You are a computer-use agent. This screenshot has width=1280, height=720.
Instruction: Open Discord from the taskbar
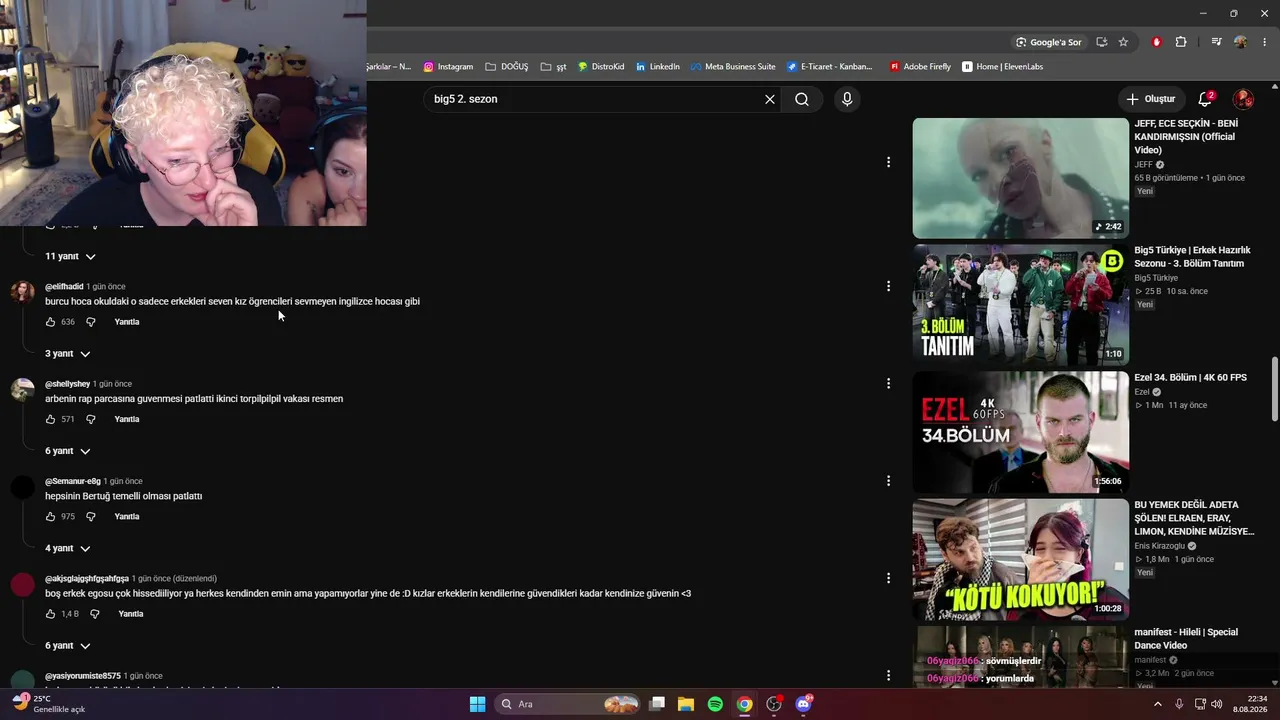point(803,704)
